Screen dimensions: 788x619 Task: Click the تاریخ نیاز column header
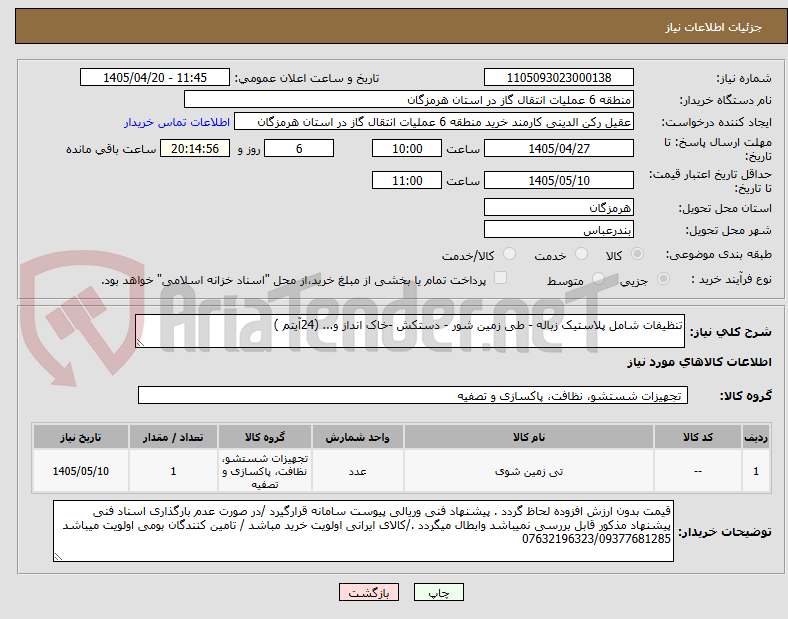81,437
